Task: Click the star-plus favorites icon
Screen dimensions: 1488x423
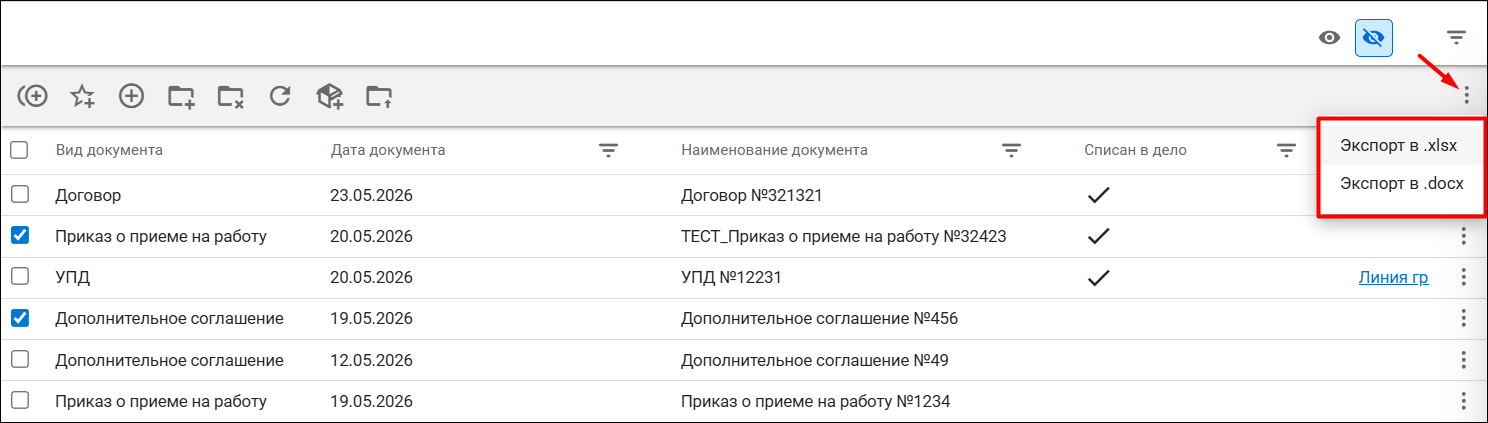Action: click(x=82, y=96)
